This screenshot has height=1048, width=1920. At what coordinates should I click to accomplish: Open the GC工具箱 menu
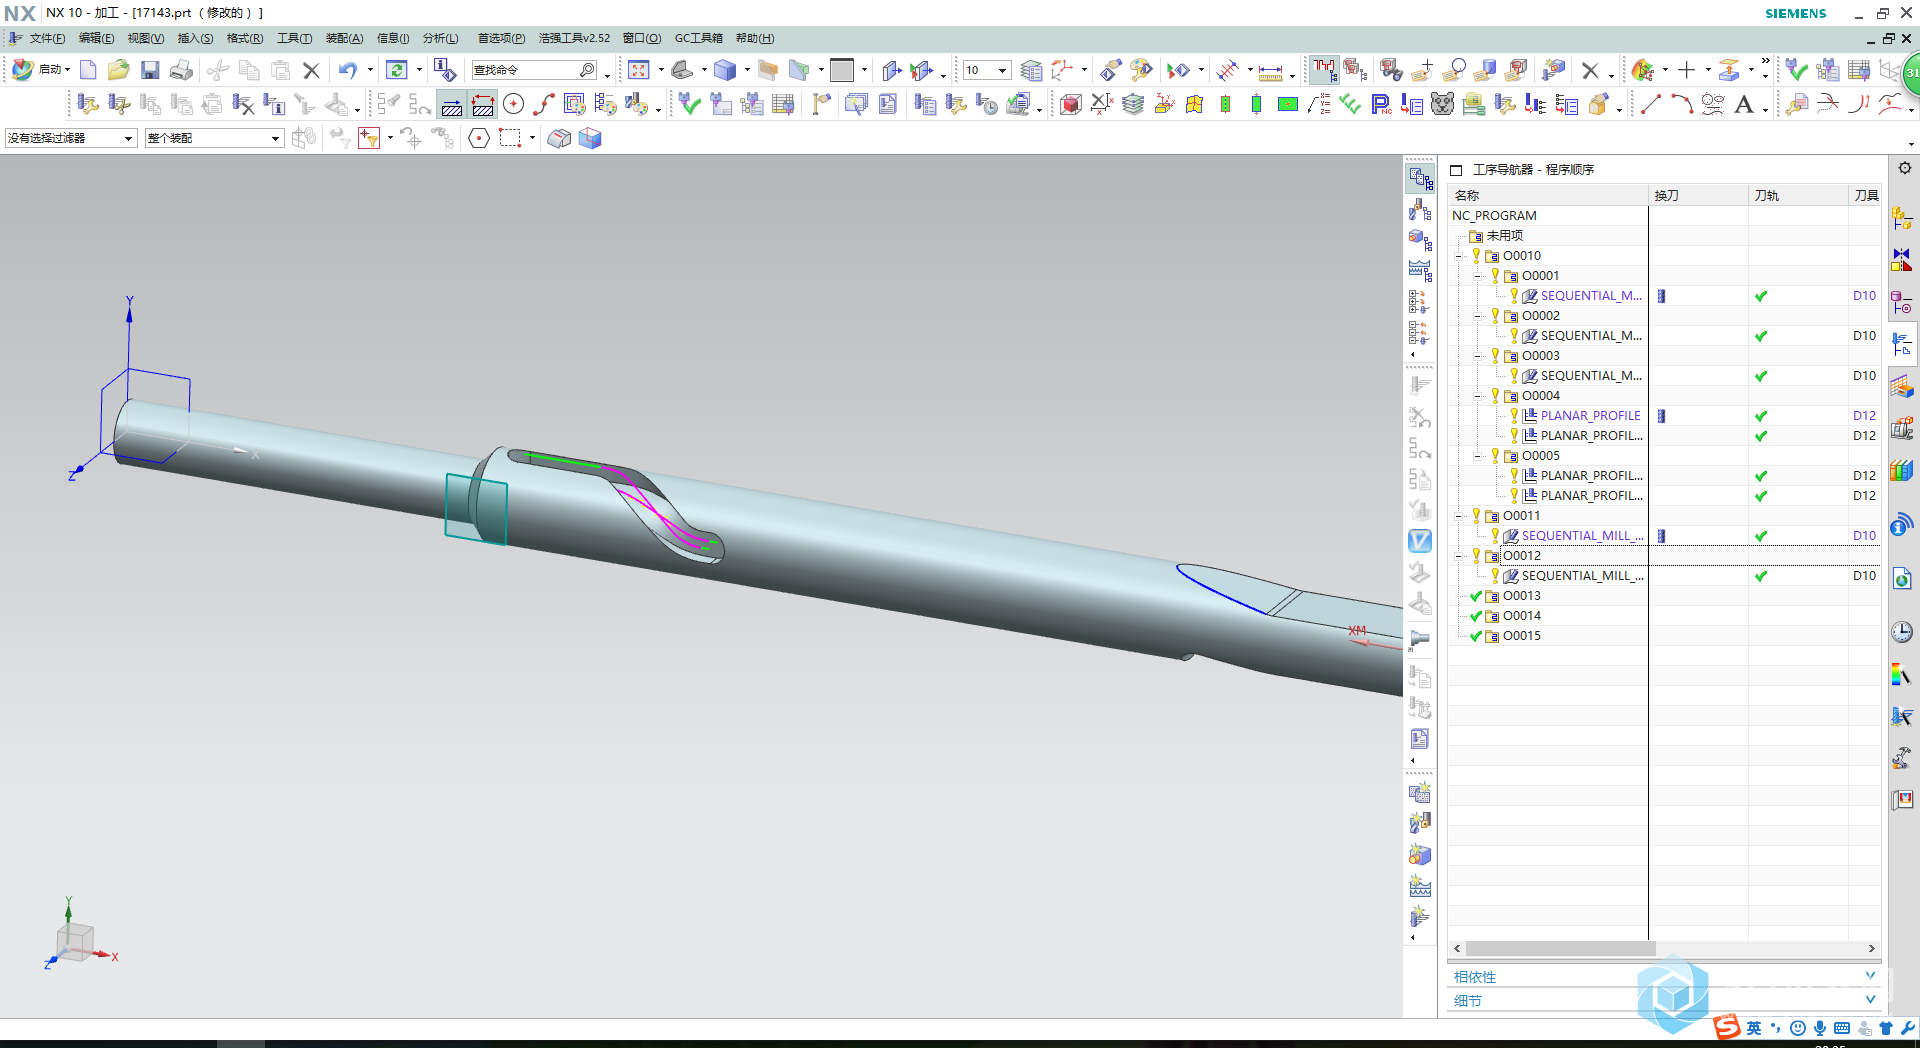(698, 38)
